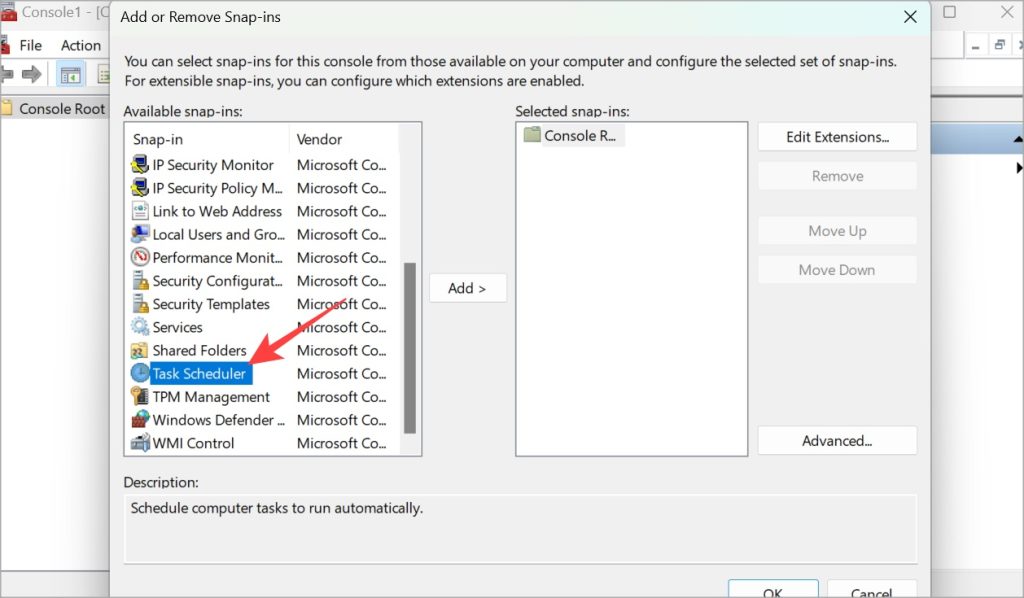
Task: Click the Link to Web Address icon
Action: point(140,211)
